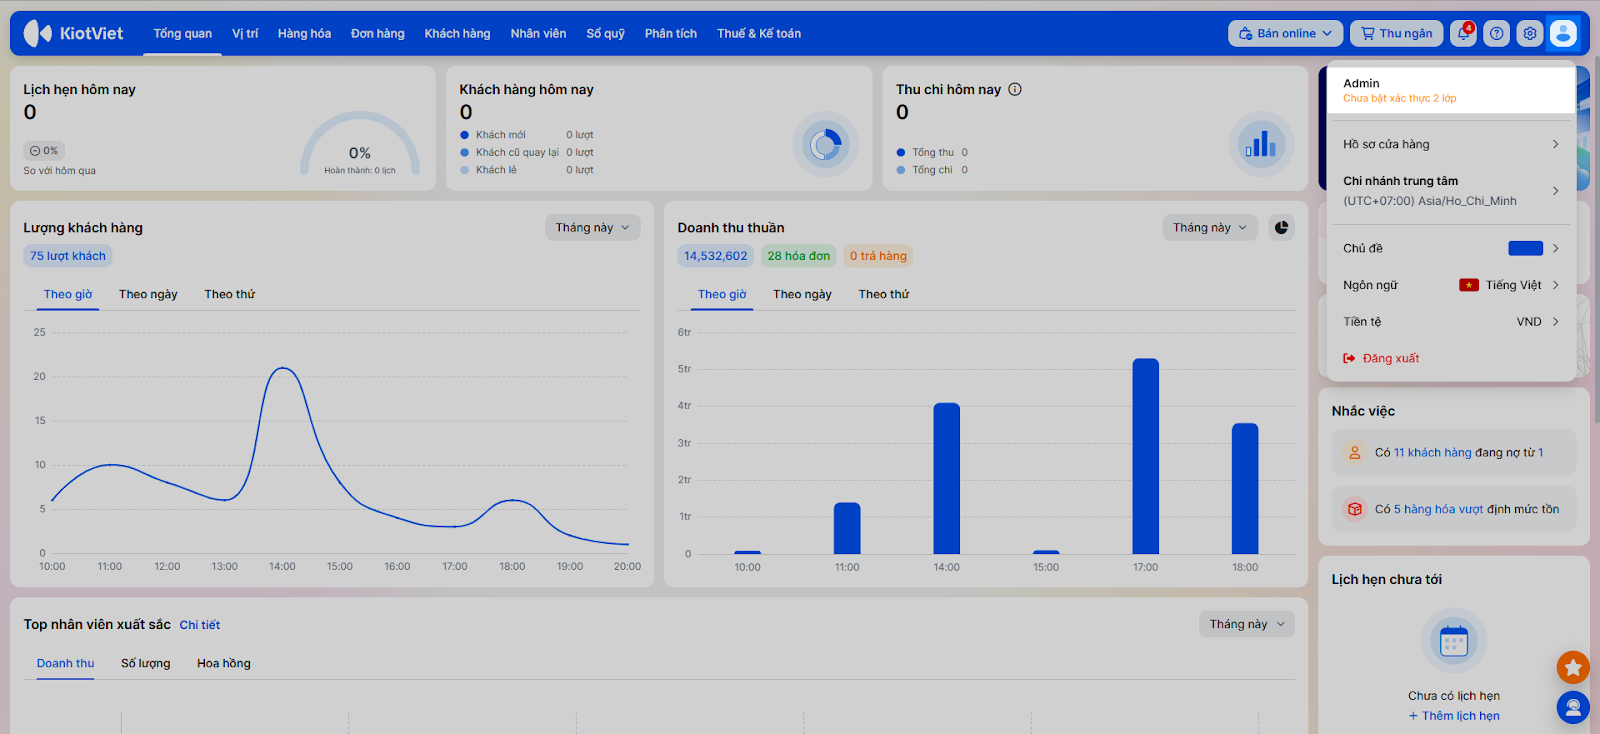Switch revenue chart using pie chart icon
The height and width of the screenshot is (734, 1600).
point(1281,228)
